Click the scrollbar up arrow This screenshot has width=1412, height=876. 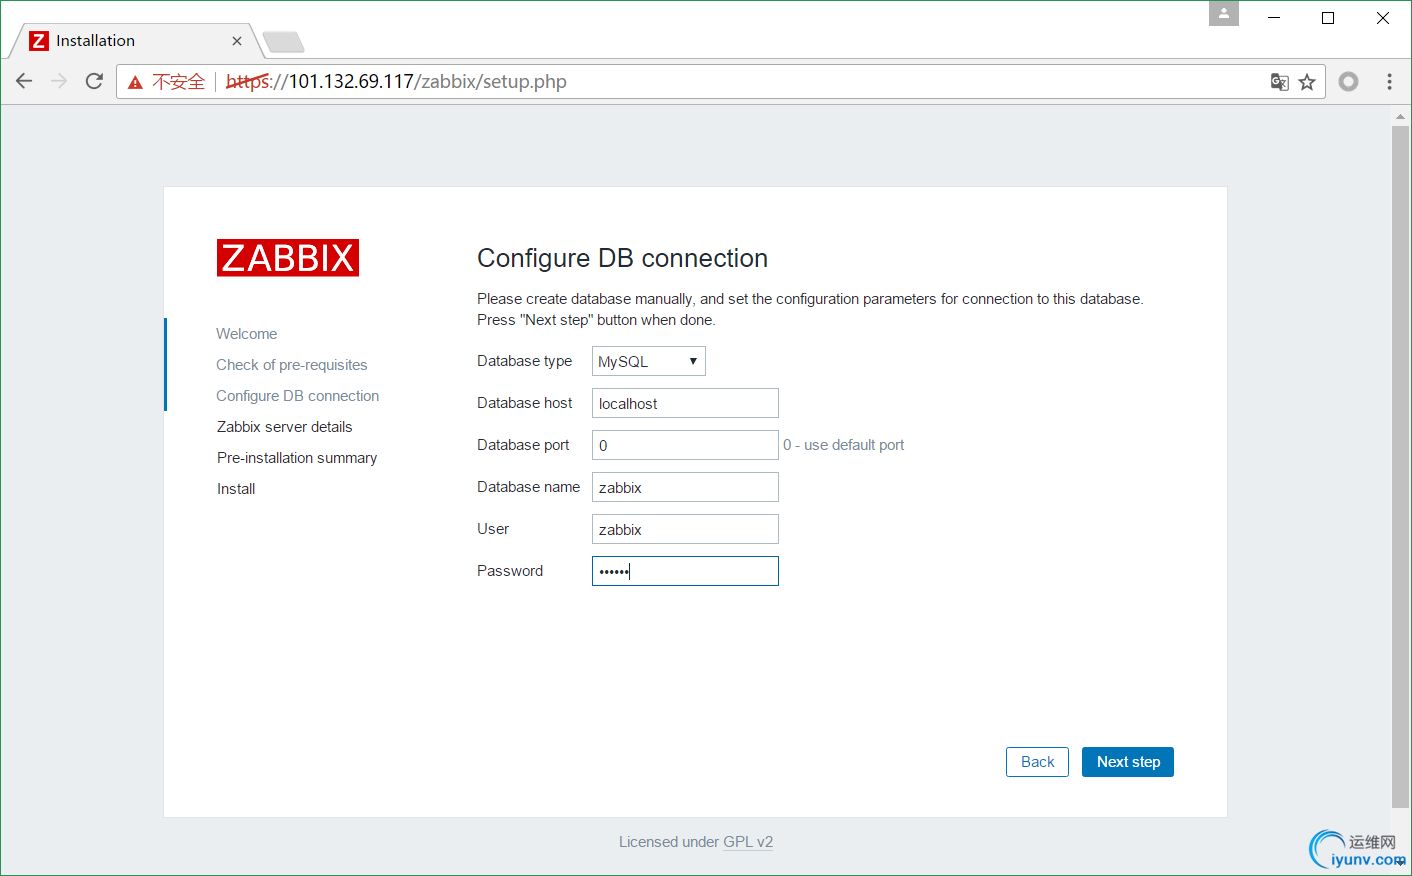coord(1400,116)
